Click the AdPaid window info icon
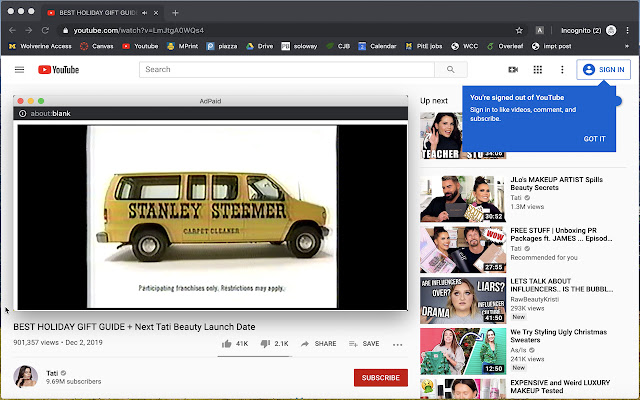This screenshot has height=400, width=640. [x=22, y=113]
